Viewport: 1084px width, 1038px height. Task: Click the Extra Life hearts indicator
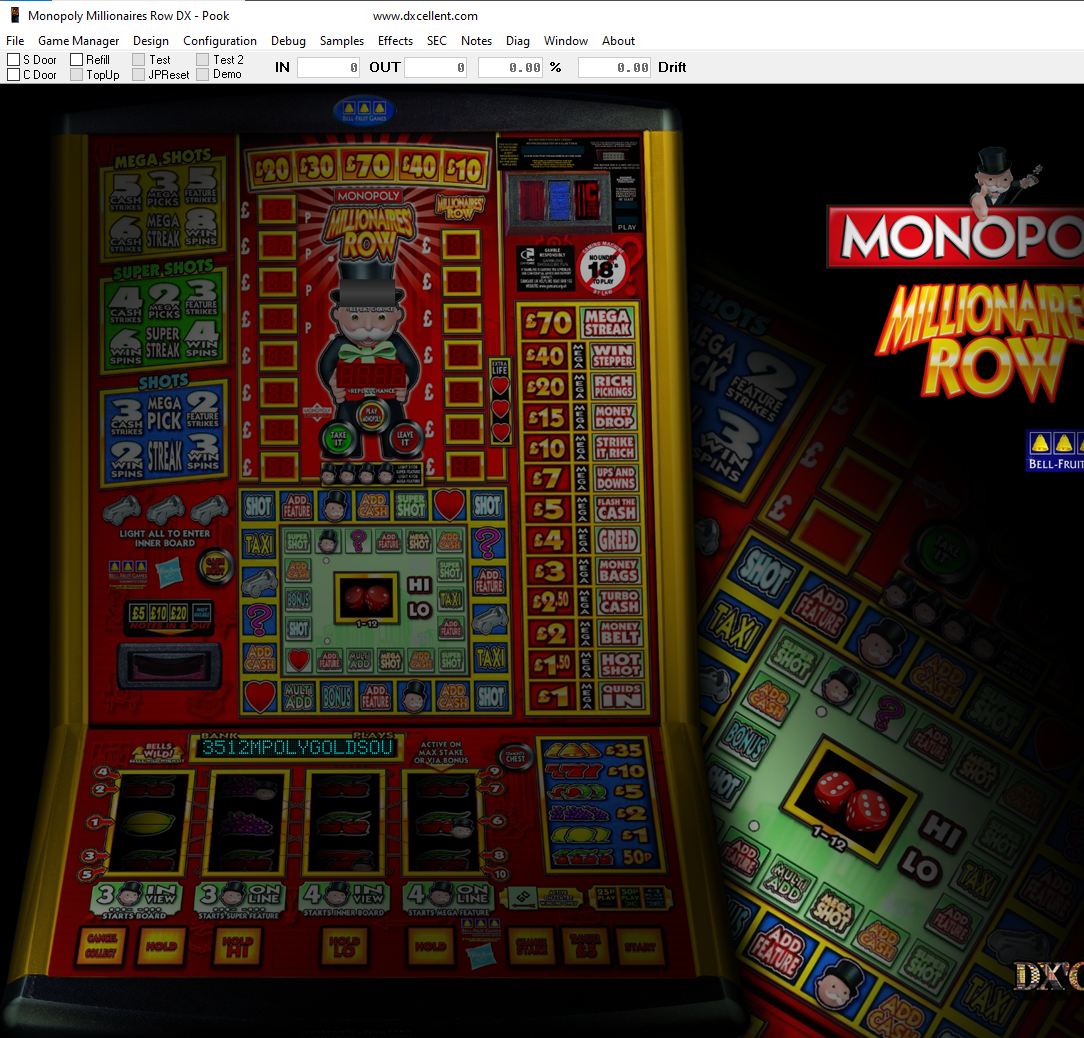(x=500, y=402)
